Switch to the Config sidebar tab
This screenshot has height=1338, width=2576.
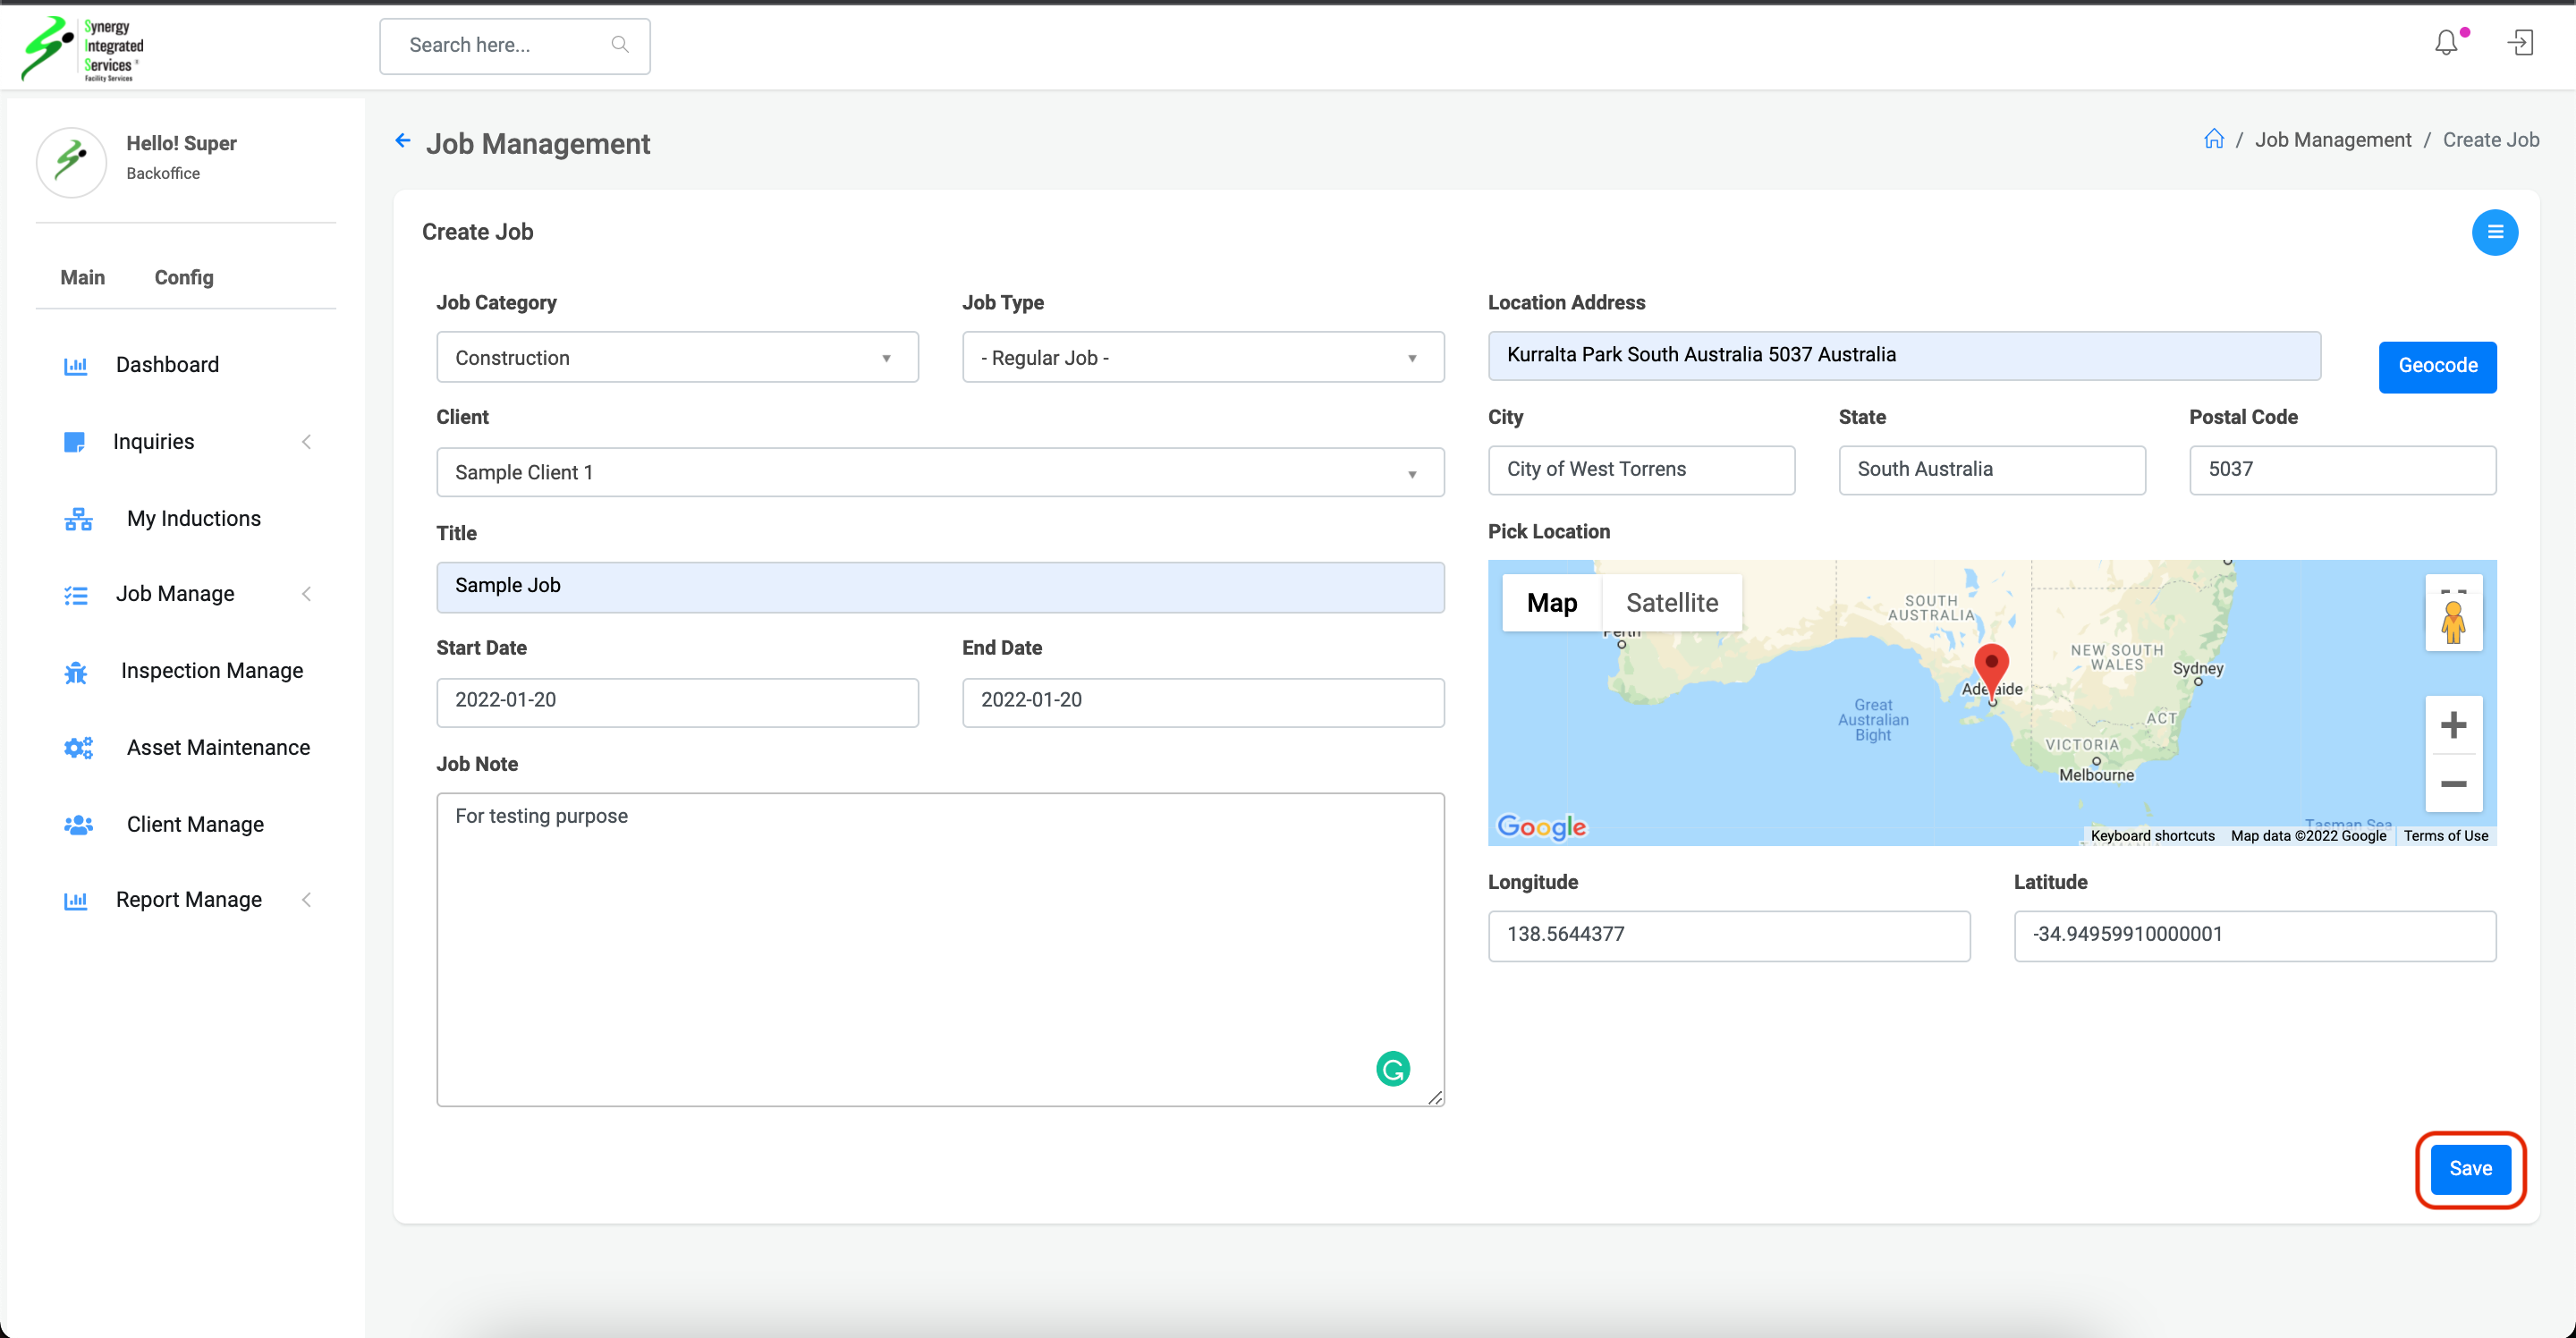click(184, 277)
